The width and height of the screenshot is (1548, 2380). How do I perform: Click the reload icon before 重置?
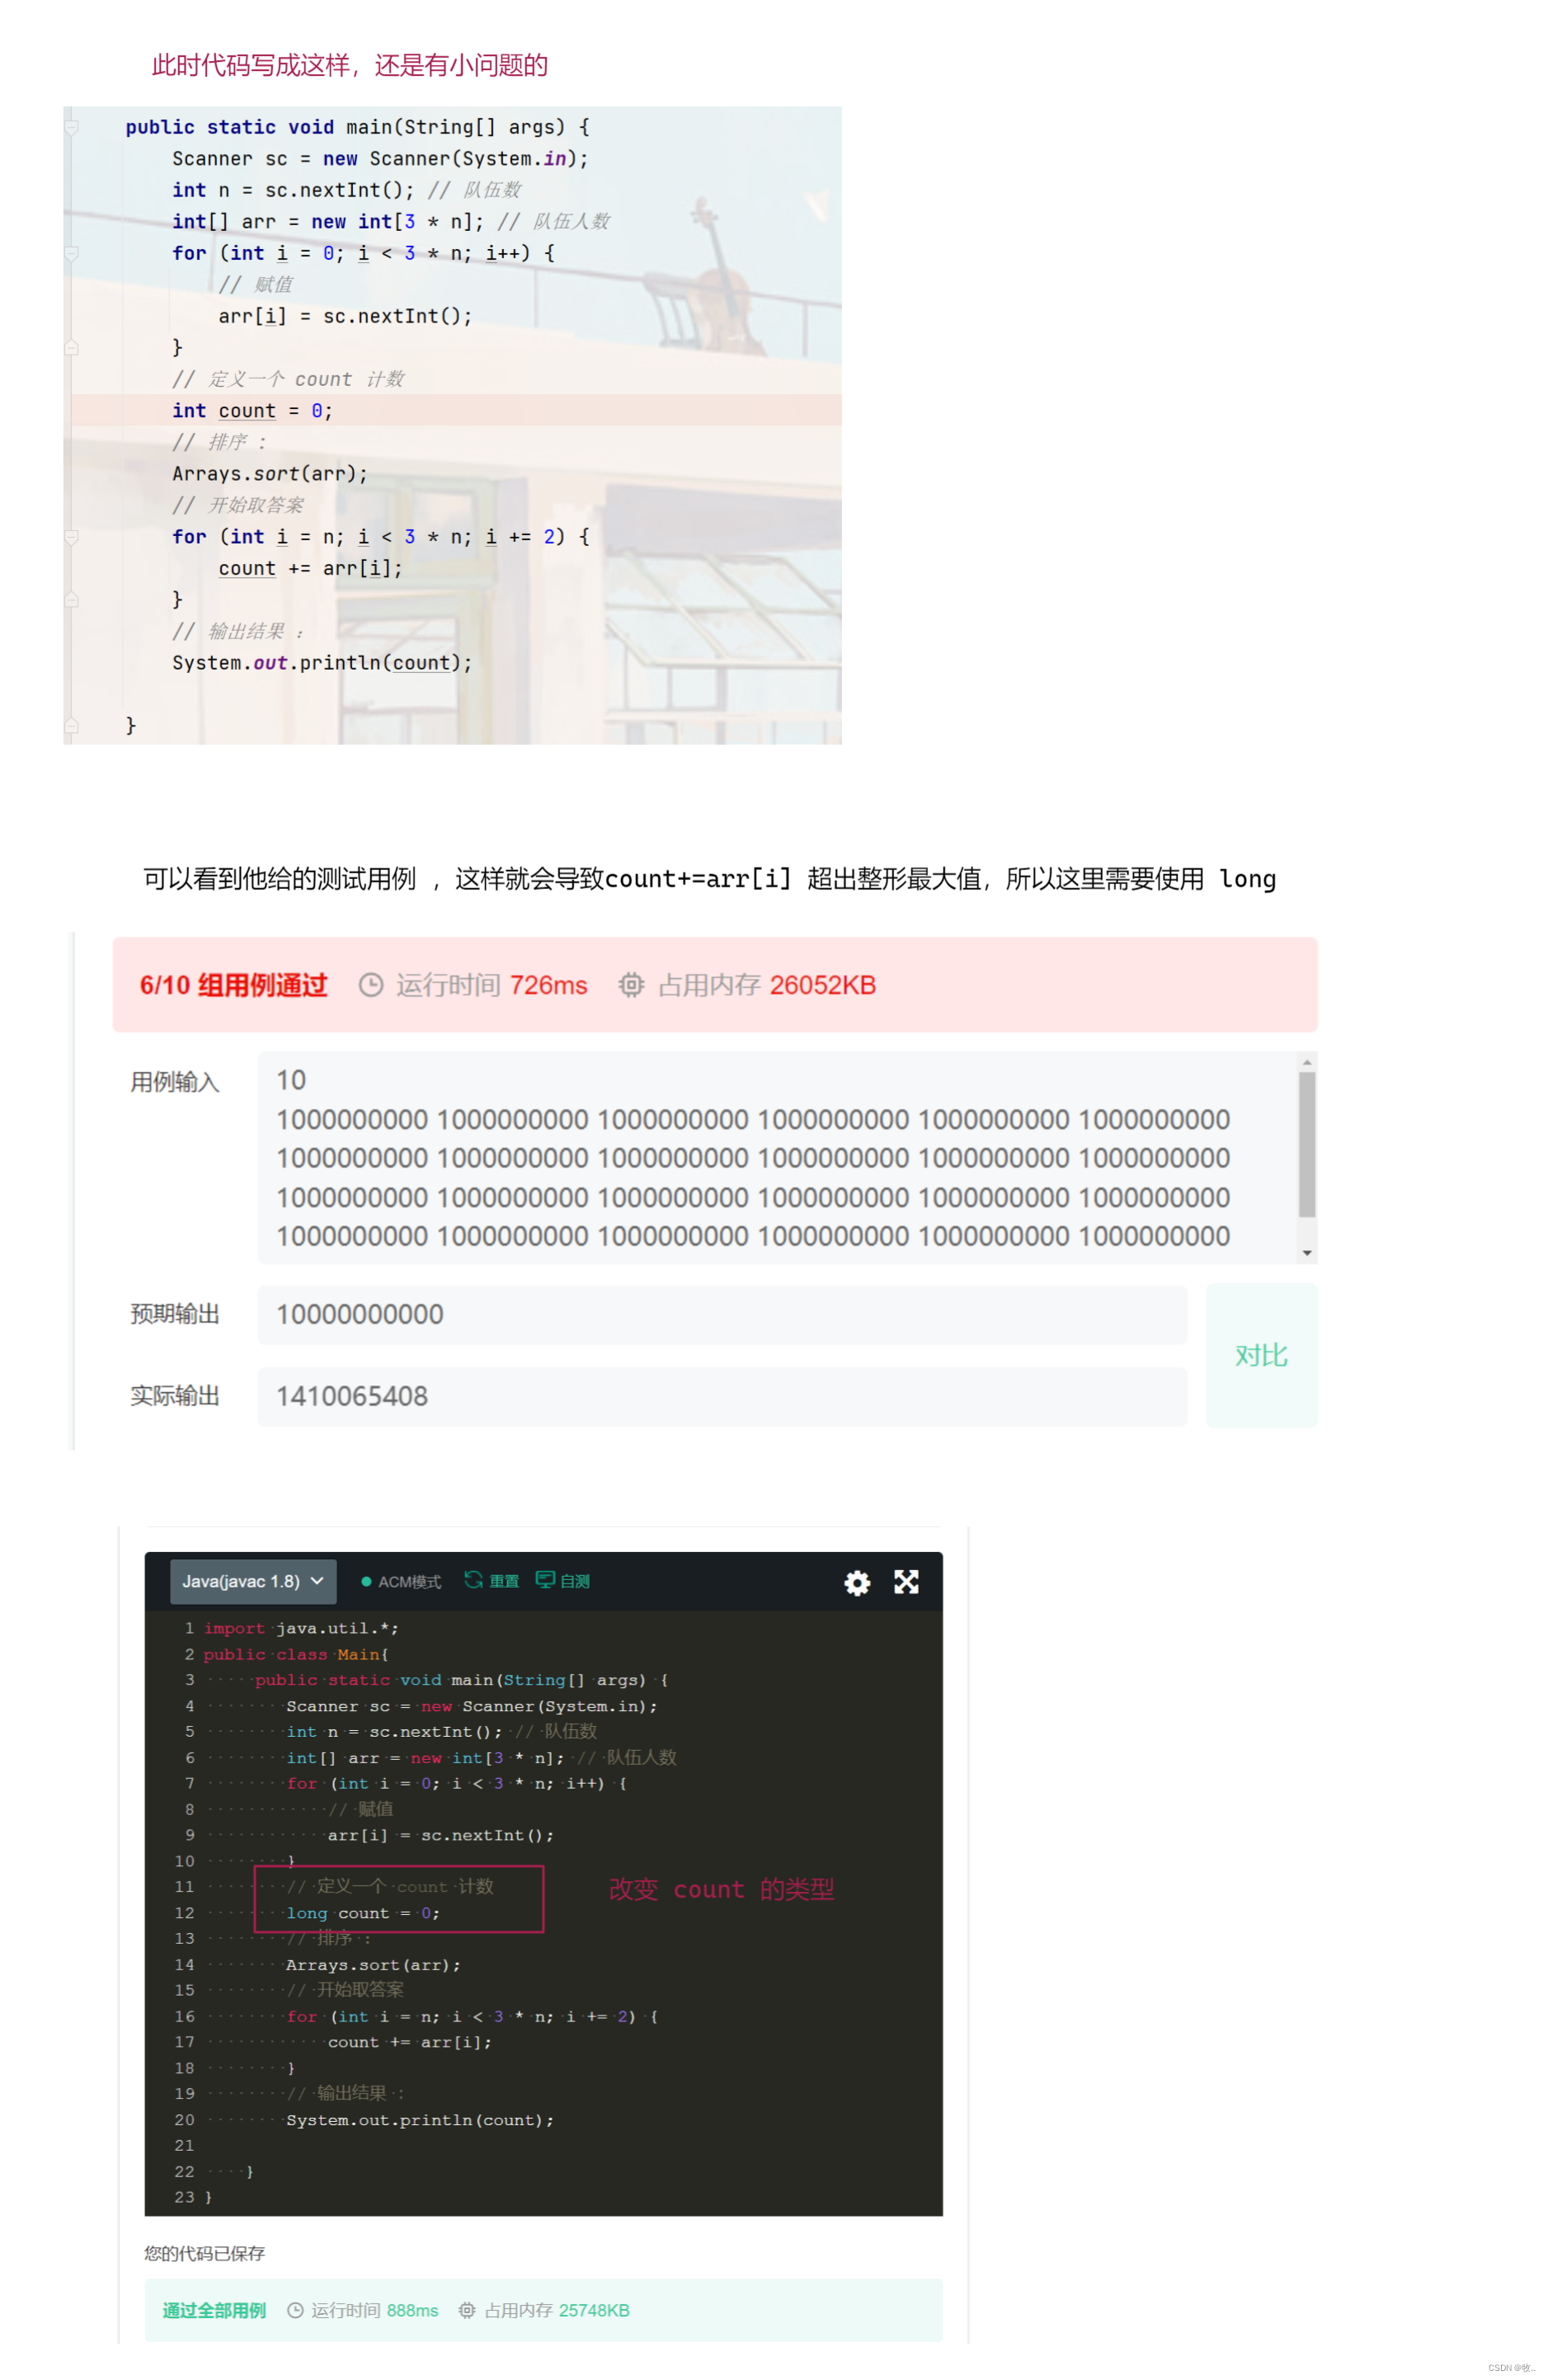click(474, 1580)
